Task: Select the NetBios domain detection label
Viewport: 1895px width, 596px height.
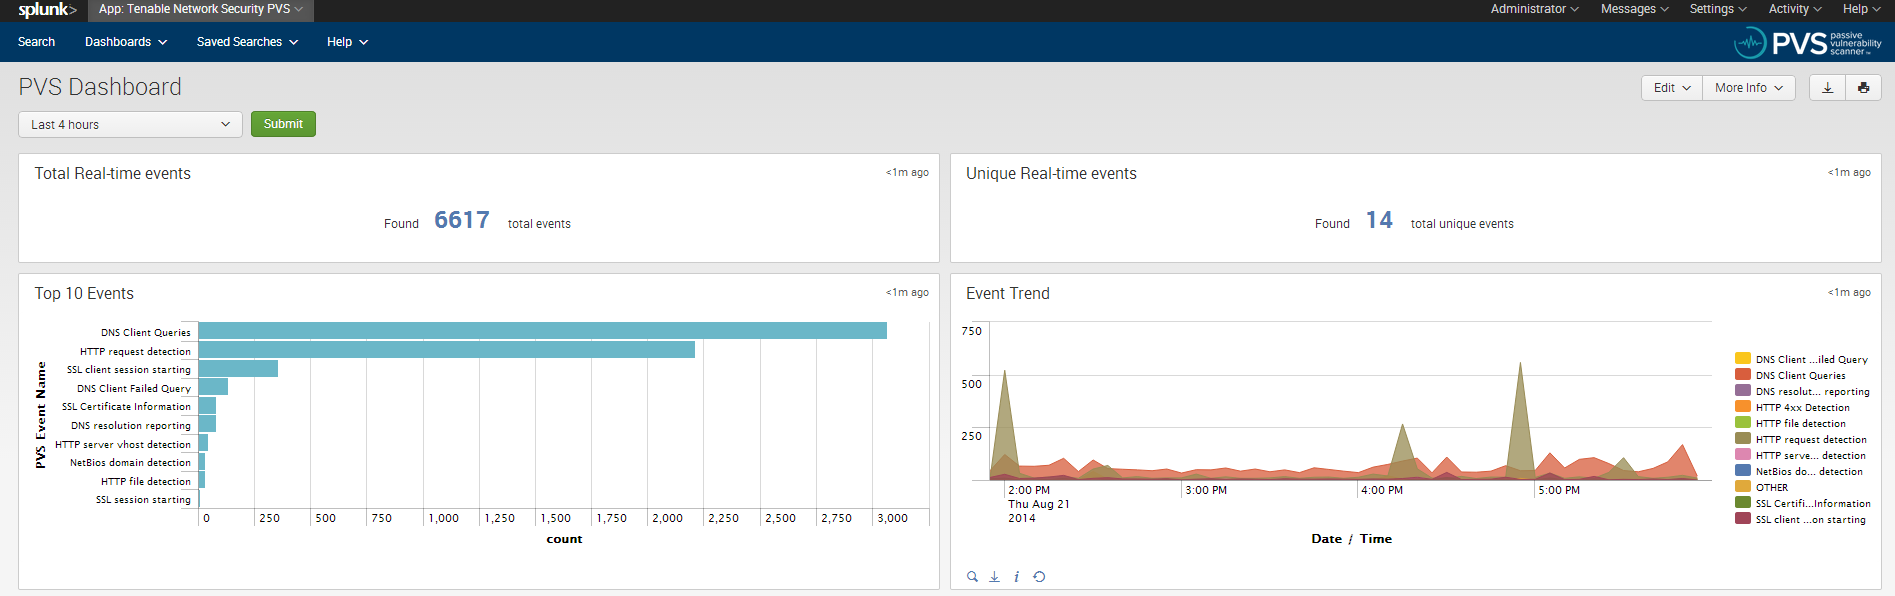Action: [x=130, y=463]
